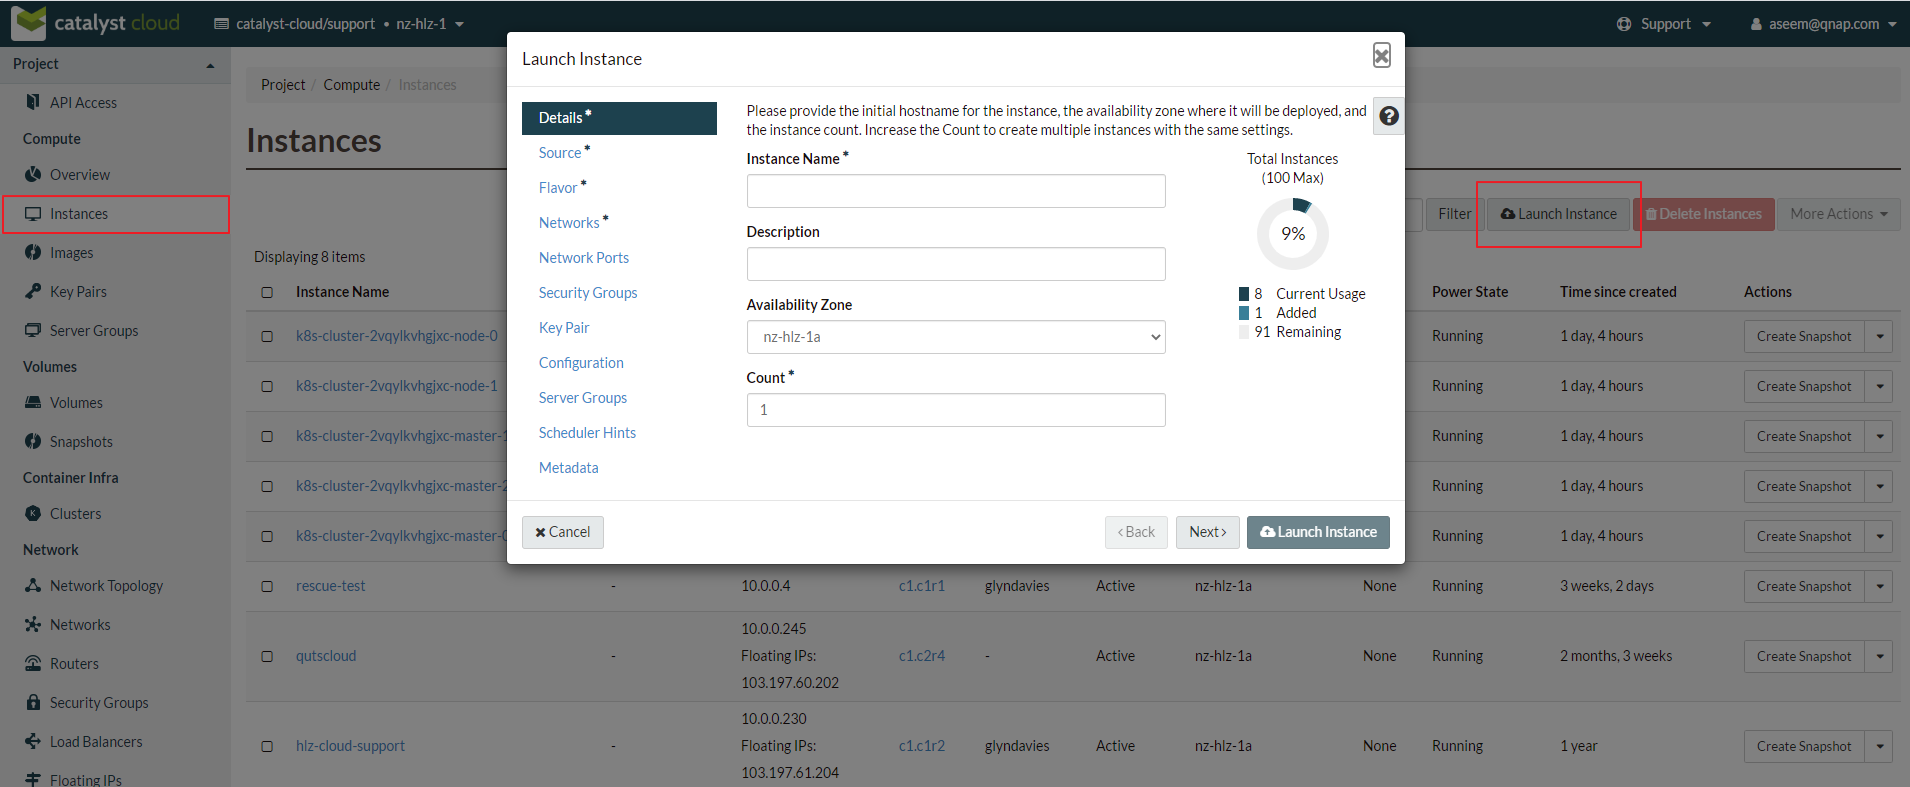Screen dimensions: 1910x787
Task: Click the Network Topology icon in sidebar
Action: (33, 585)
